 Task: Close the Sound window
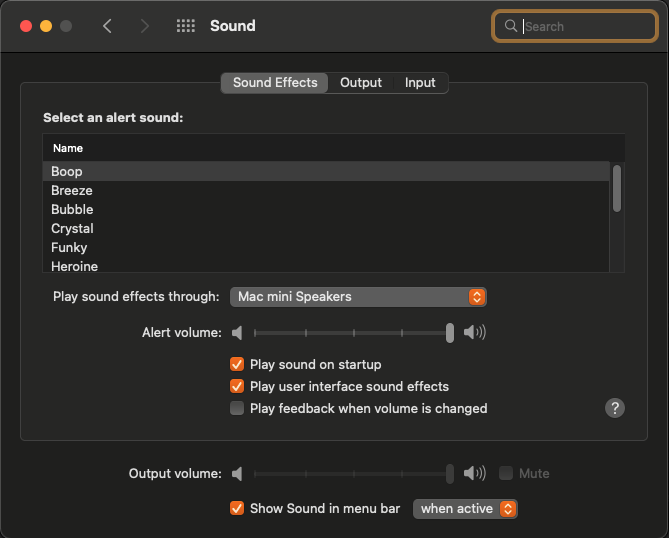pyautogui.click(x=26, y=26)
